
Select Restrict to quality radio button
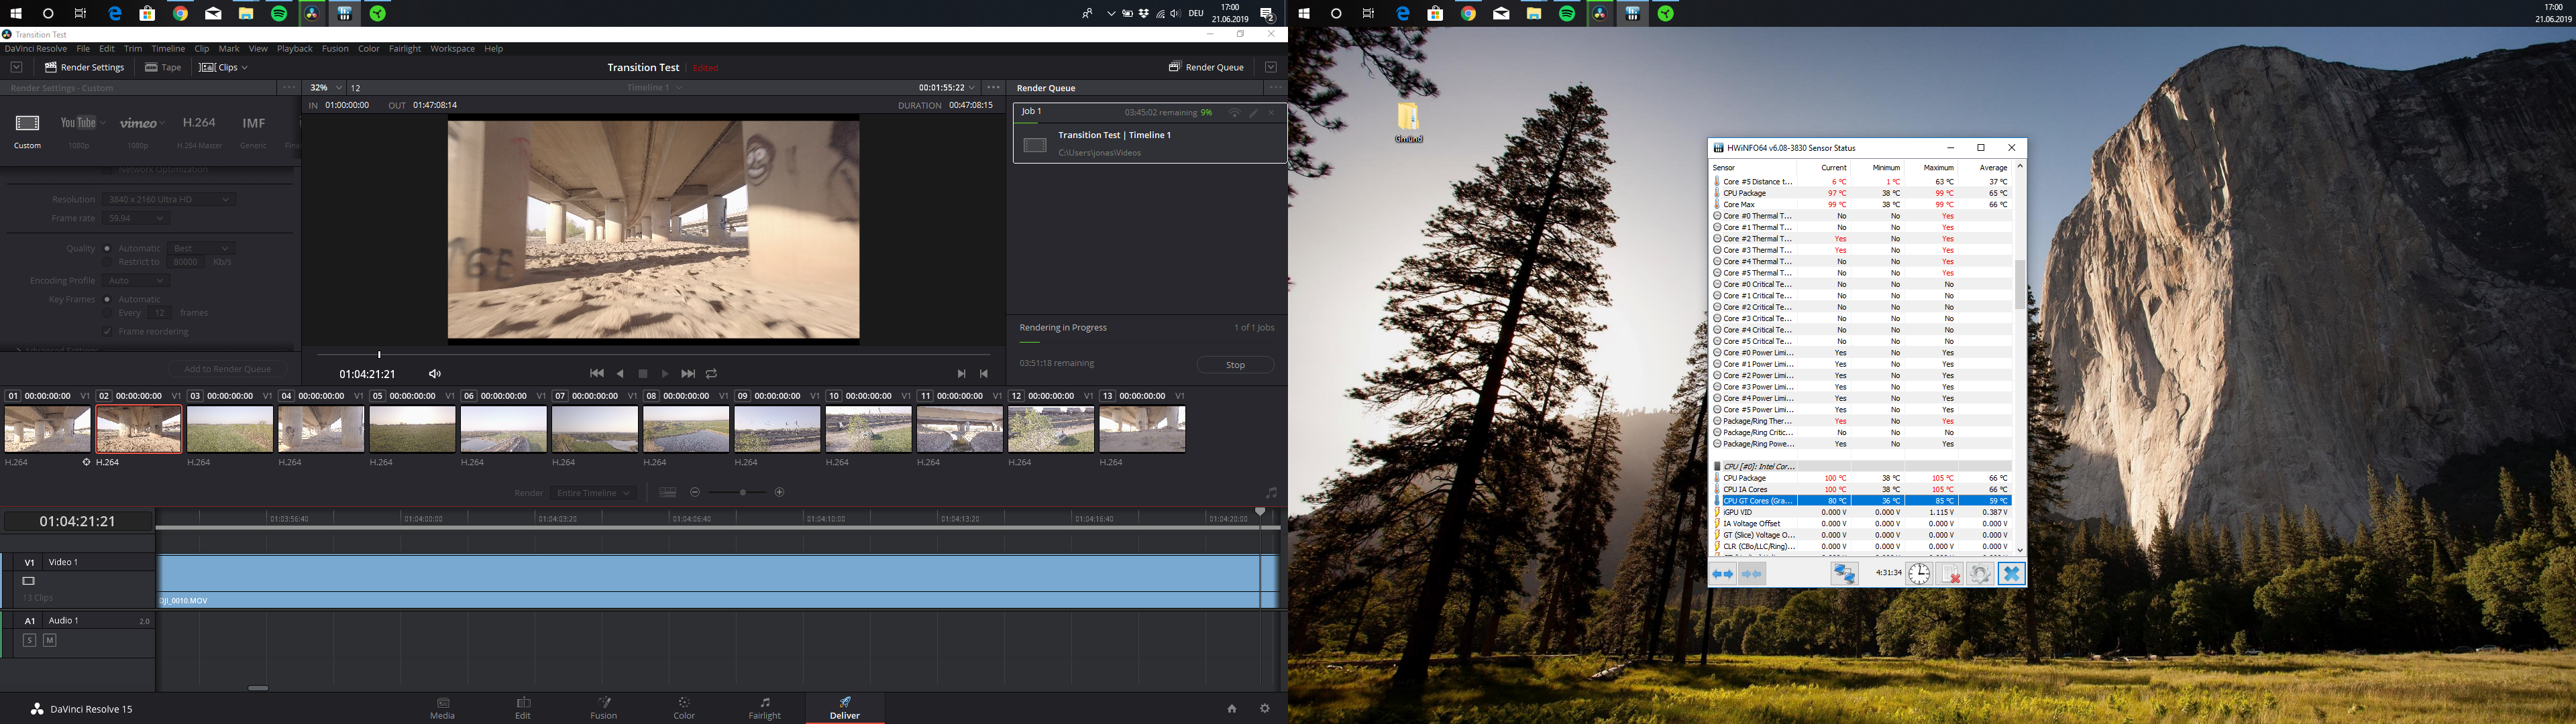(107, 262)
